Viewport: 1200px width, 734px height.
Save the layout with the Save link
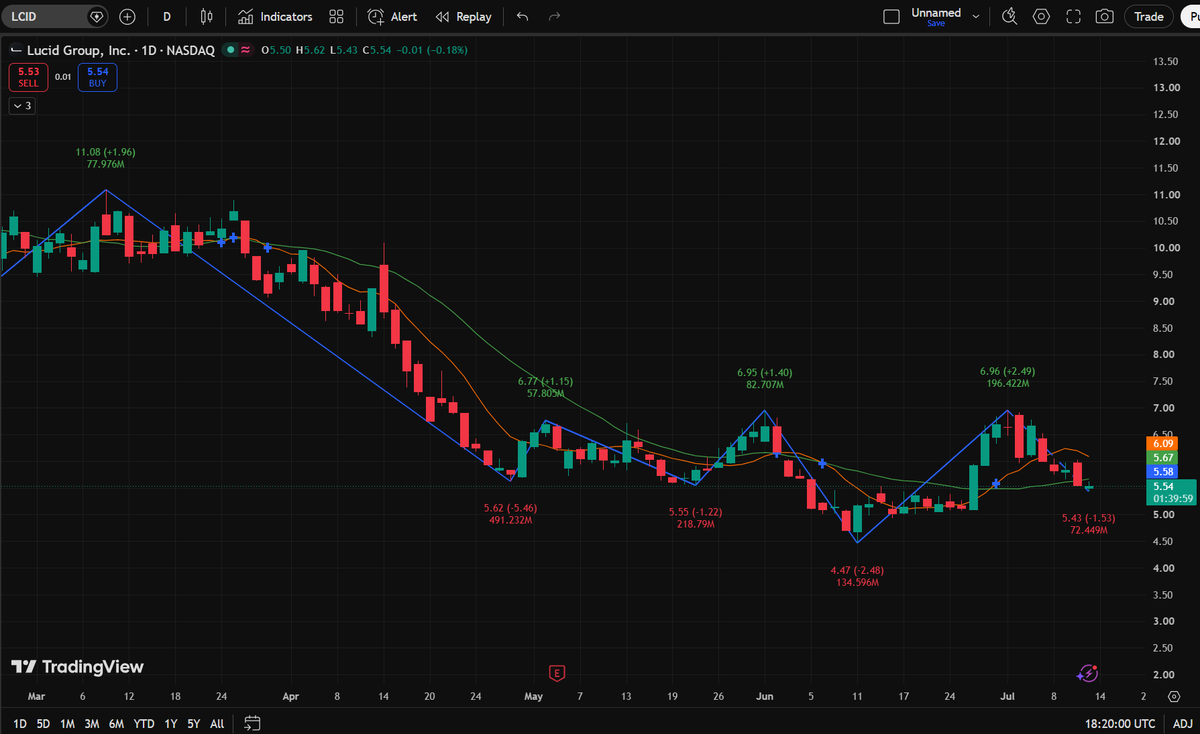pyautogui.click(x=936, y=23)
